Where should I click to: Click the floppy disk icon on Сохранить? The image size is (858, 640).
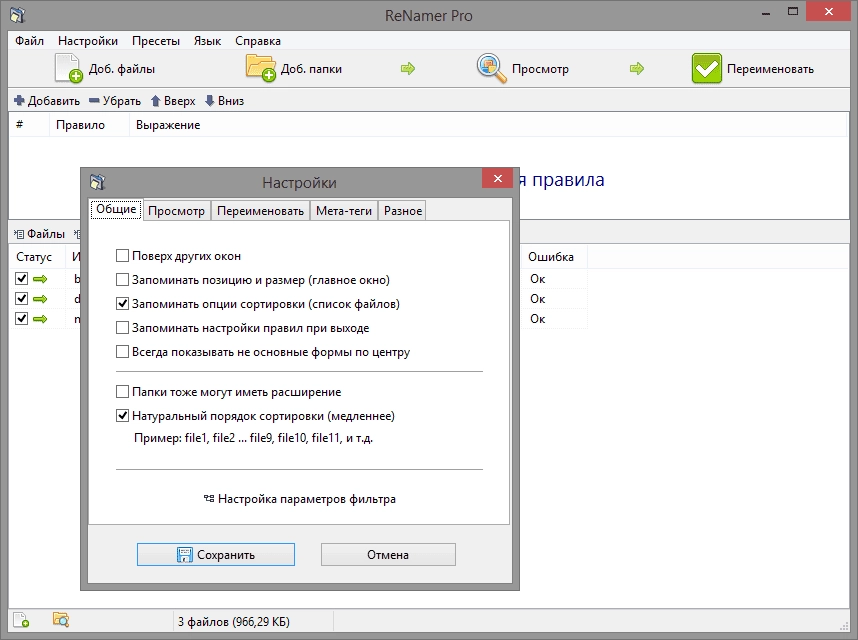tap(184, 555)
